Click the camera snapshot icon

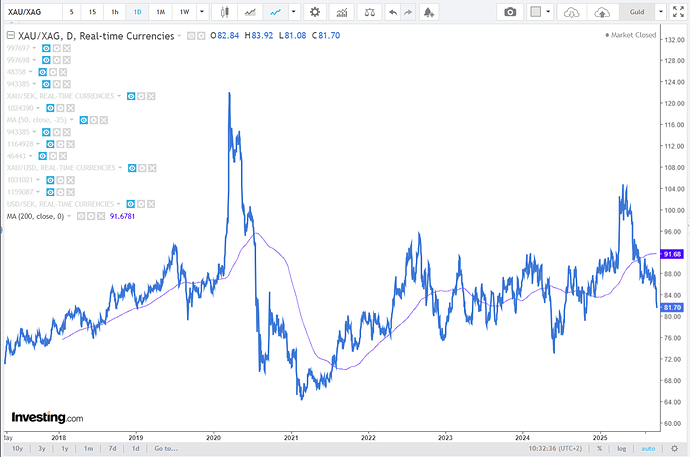point(511,12)
